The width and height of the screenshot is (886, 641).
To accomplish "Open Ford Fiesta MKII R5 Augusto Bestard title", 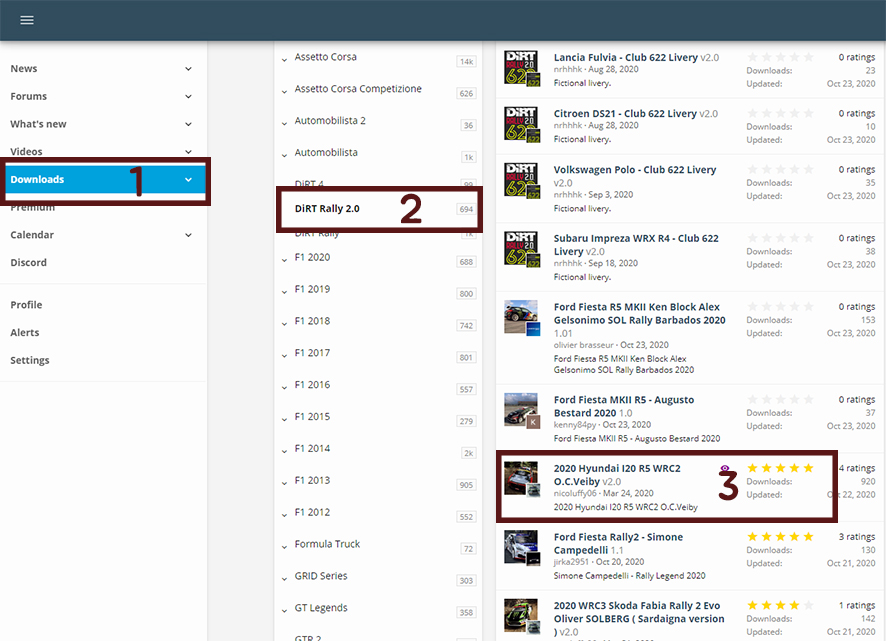I will 624,406.
